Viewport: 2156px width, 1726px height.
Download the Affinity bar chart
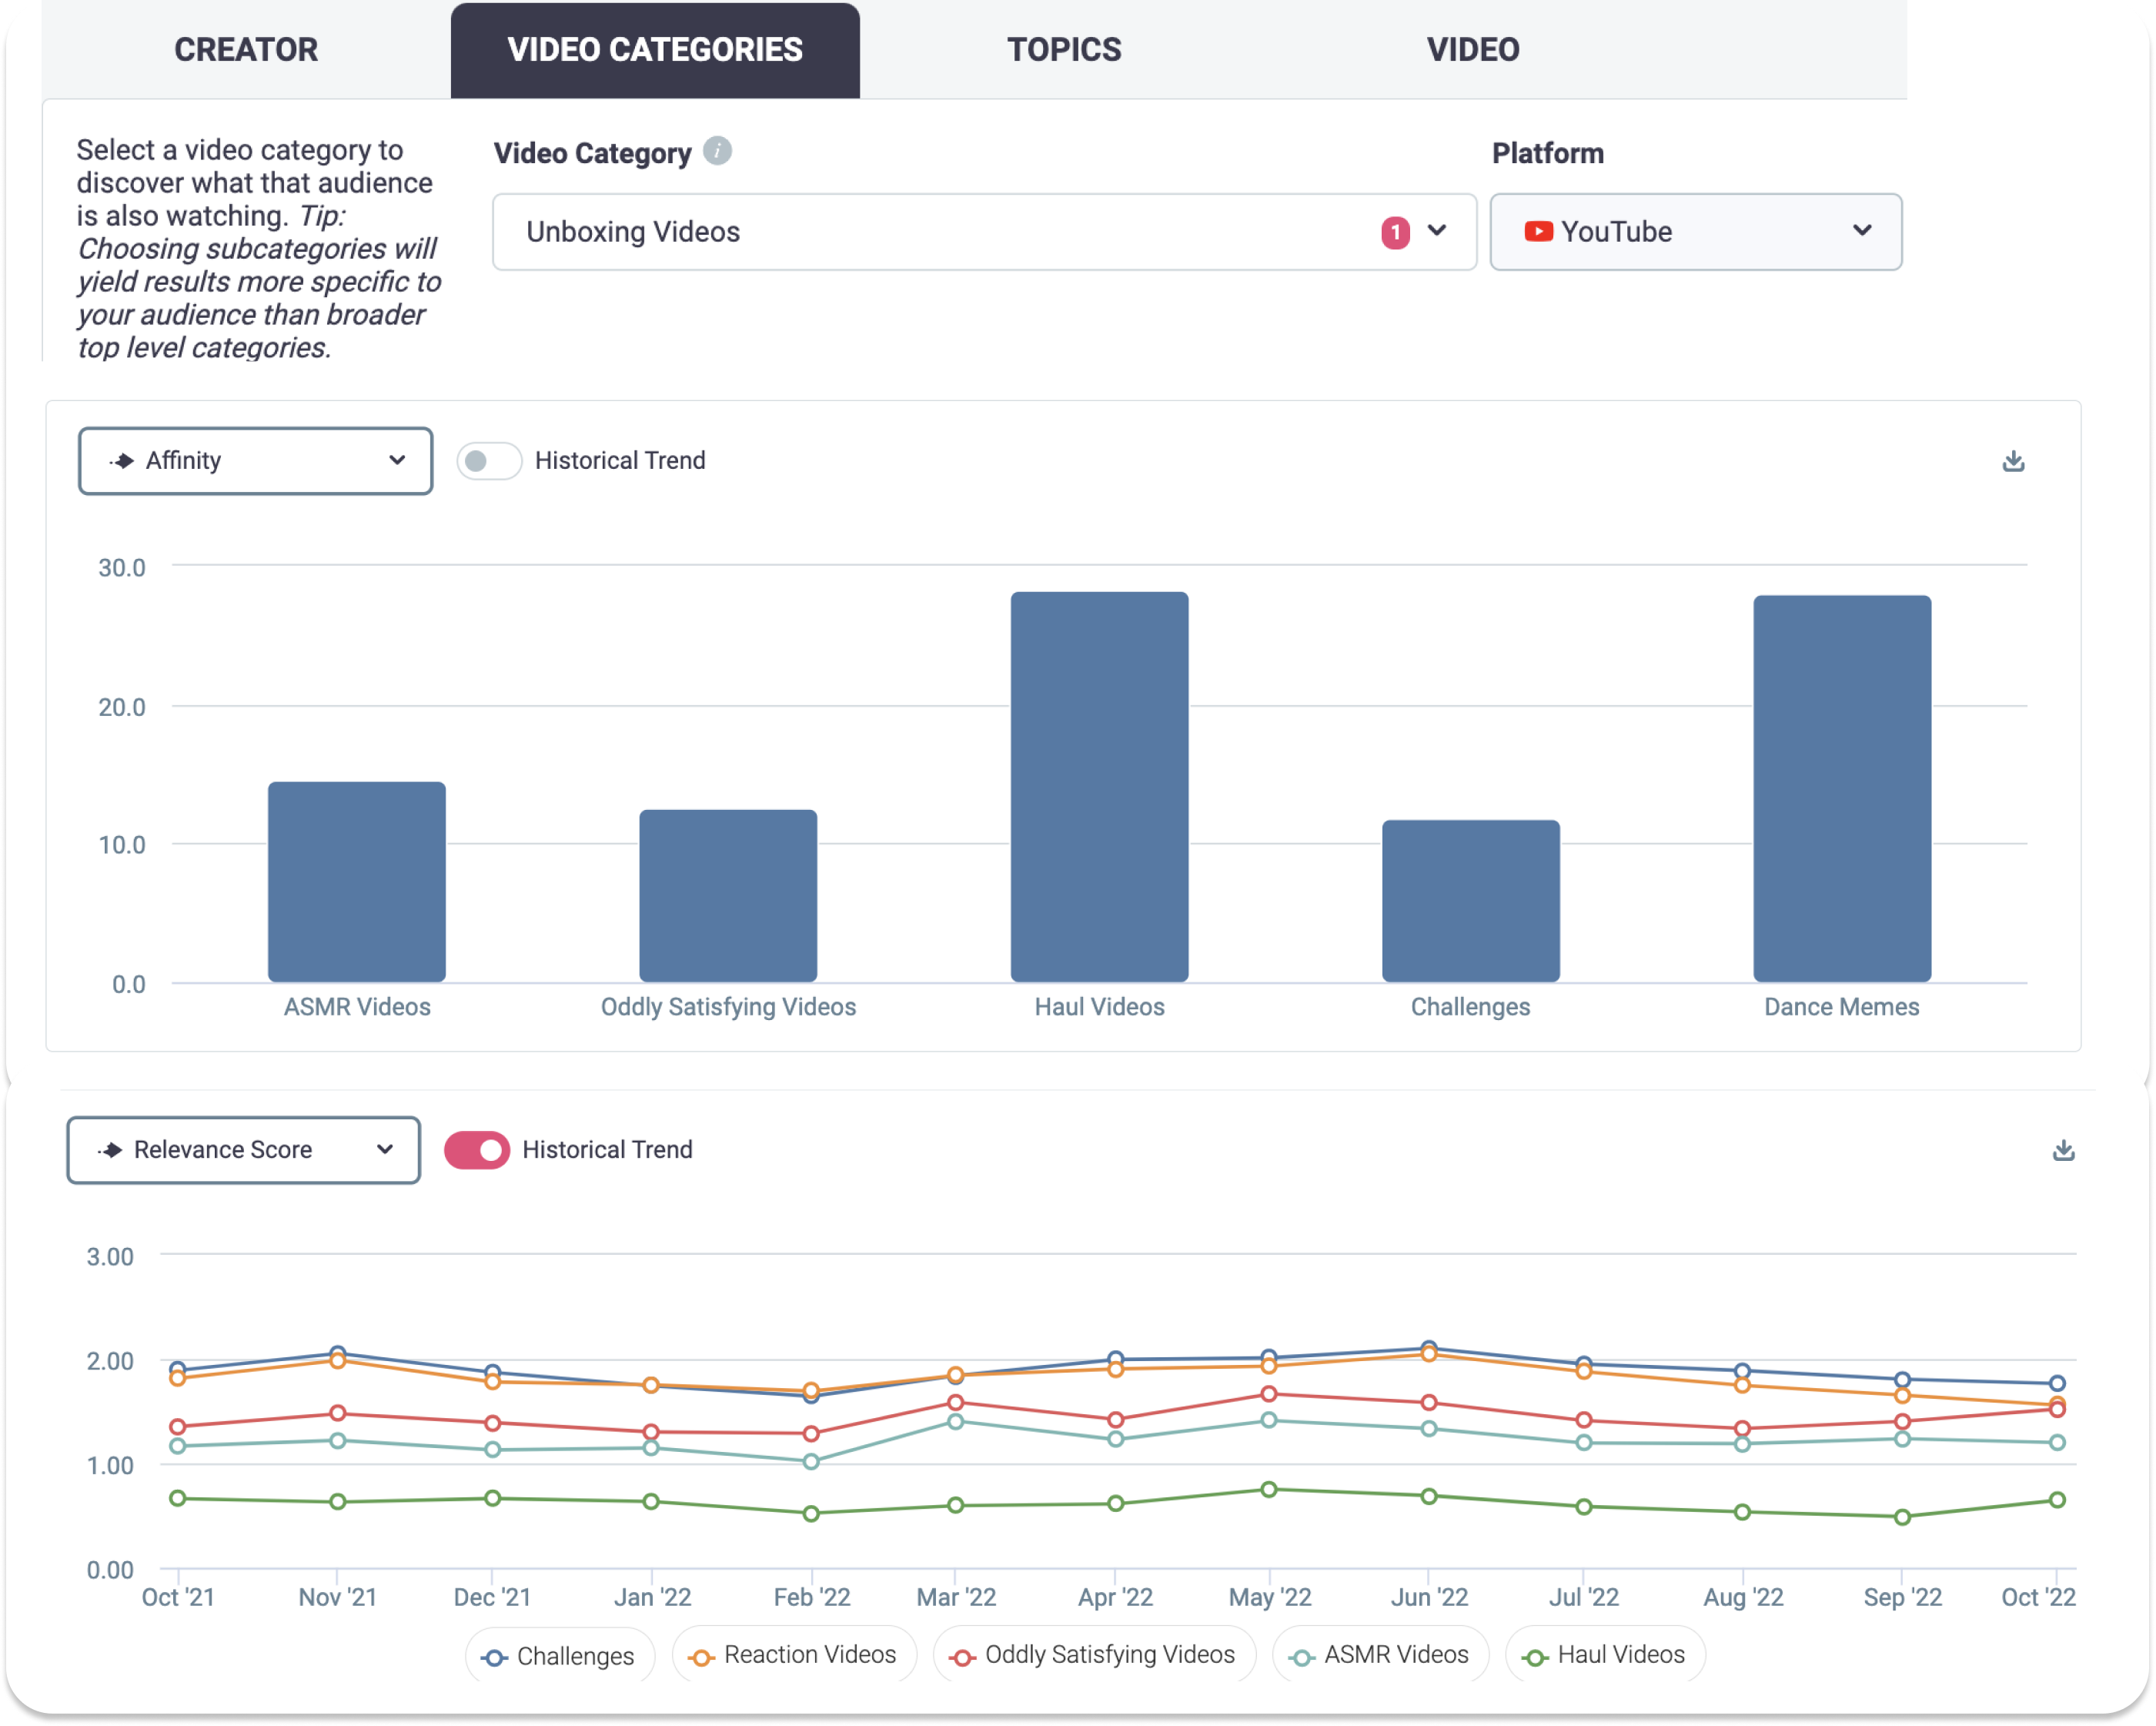tap(2013, 461)
